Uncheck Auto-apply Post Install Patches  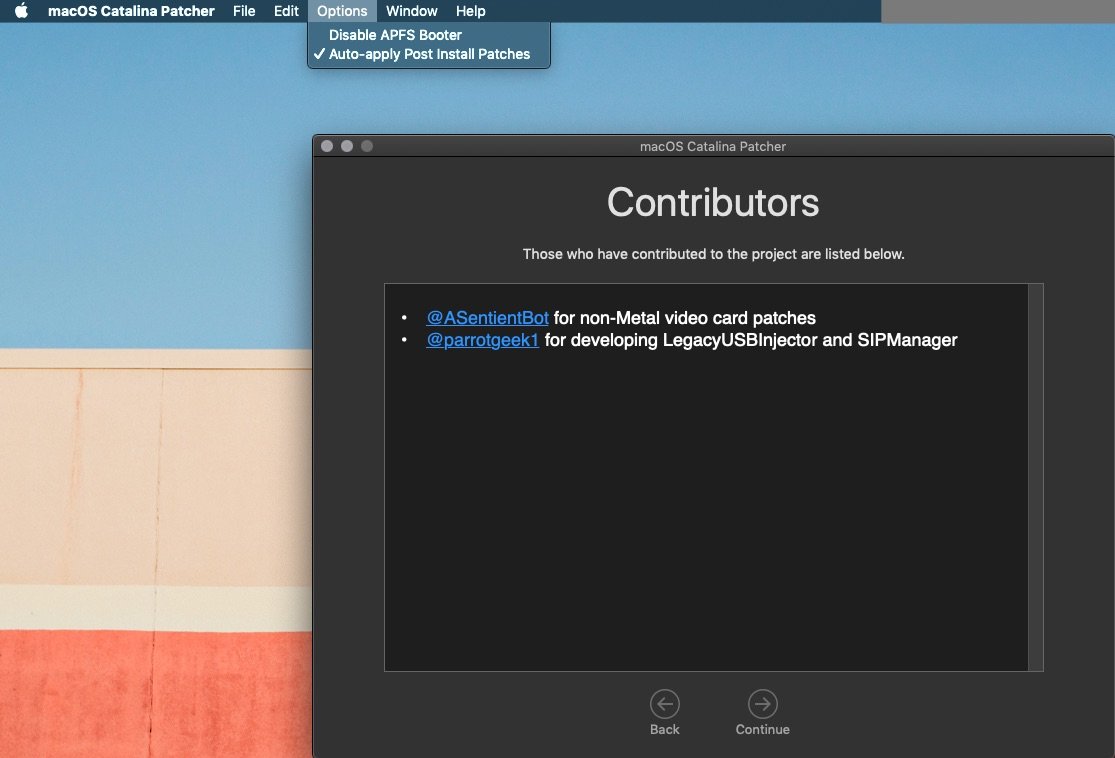click(x=429, y=54)
